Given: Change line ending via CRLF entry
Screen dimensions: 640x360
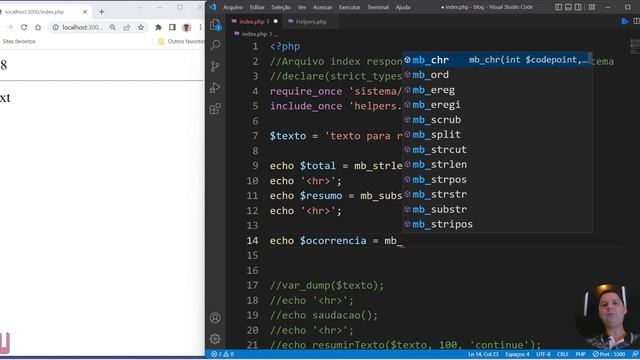Looking at the screenshot, I should tap(562, 354).
